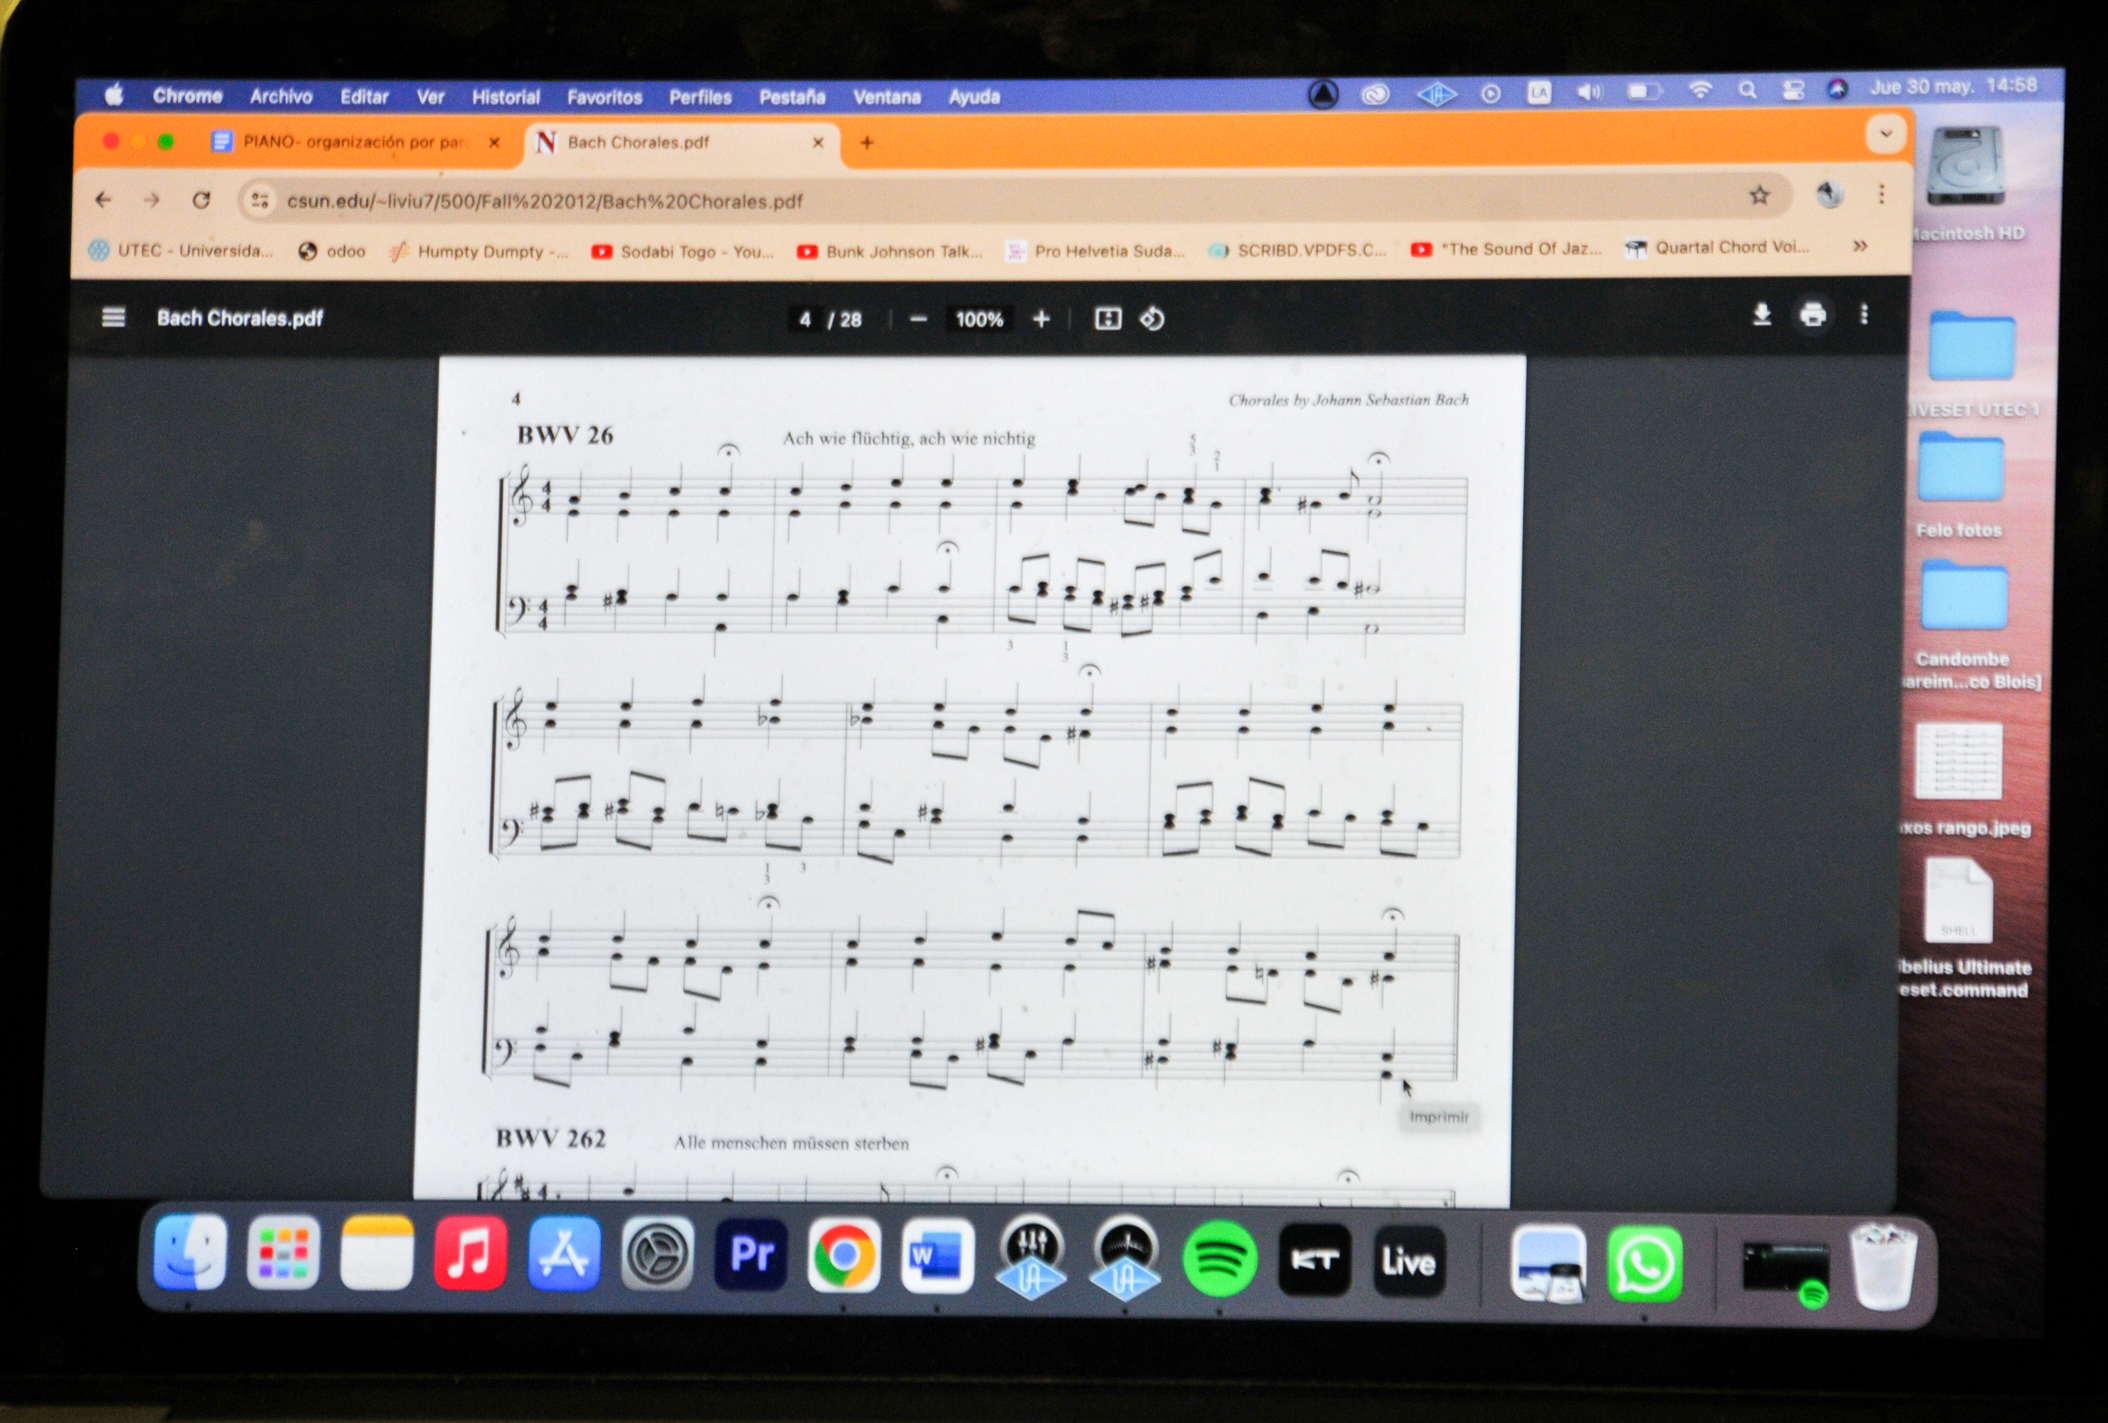Click the Fit to page icon
This screenshot has height=1423, width=2108.
point(1108,319)
